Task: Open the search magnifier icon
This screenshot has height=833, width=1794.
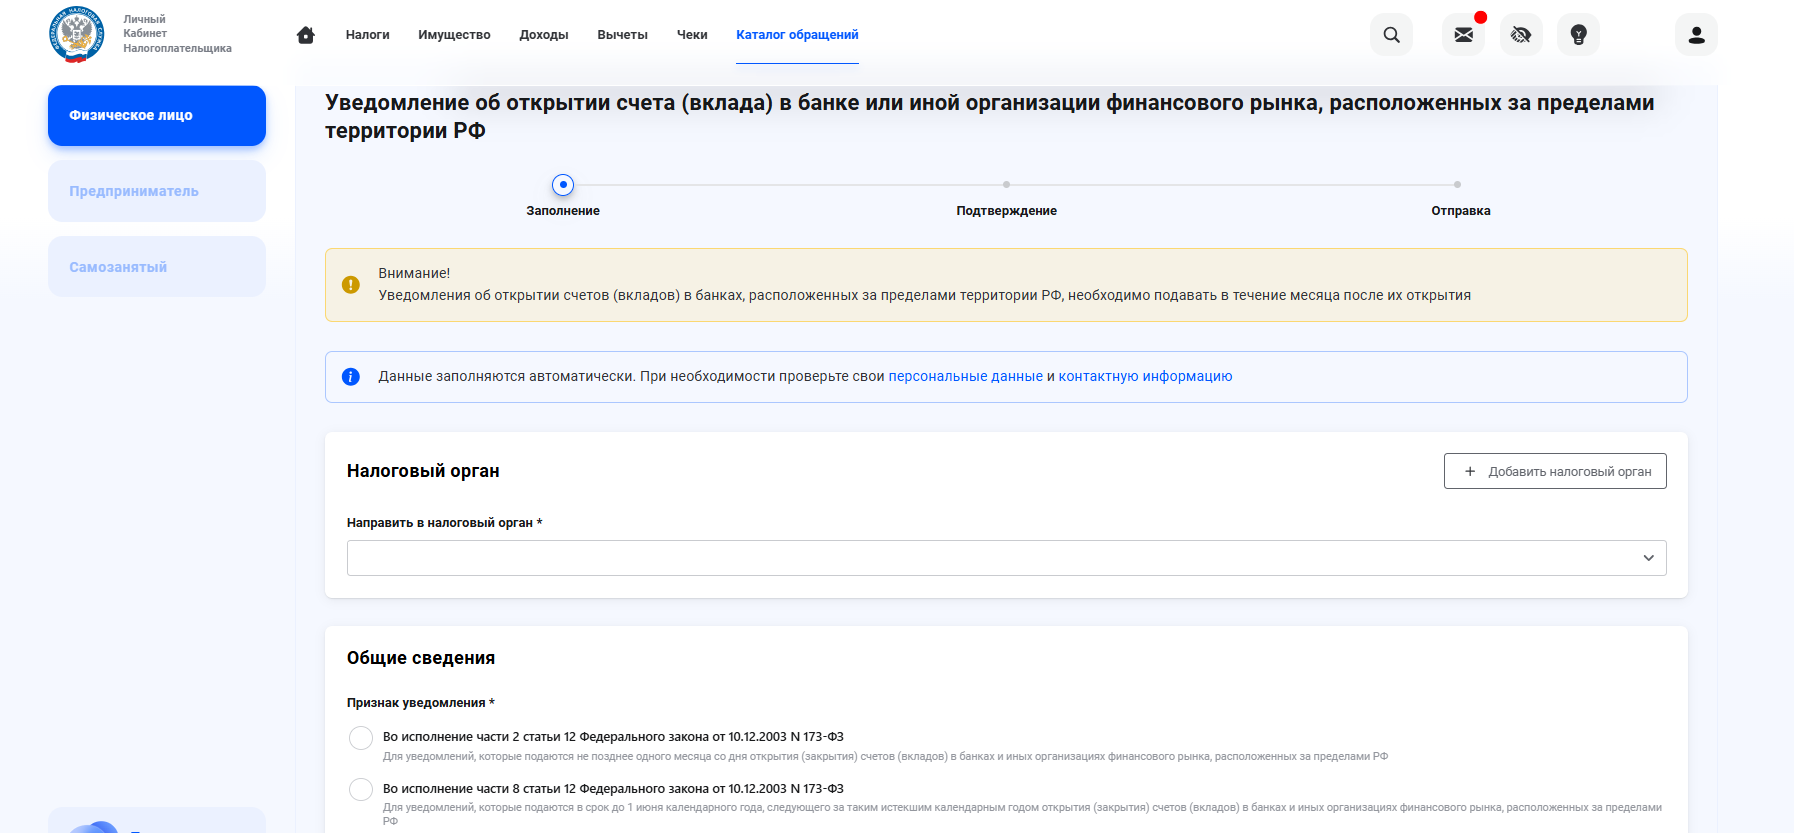Action: click(x=1391, y=35)
